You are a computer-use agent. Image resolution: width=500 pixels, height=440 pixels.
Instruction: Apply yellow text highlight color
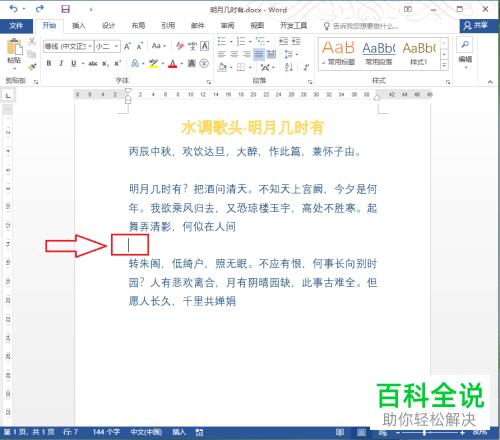click(x=153, y=63)
